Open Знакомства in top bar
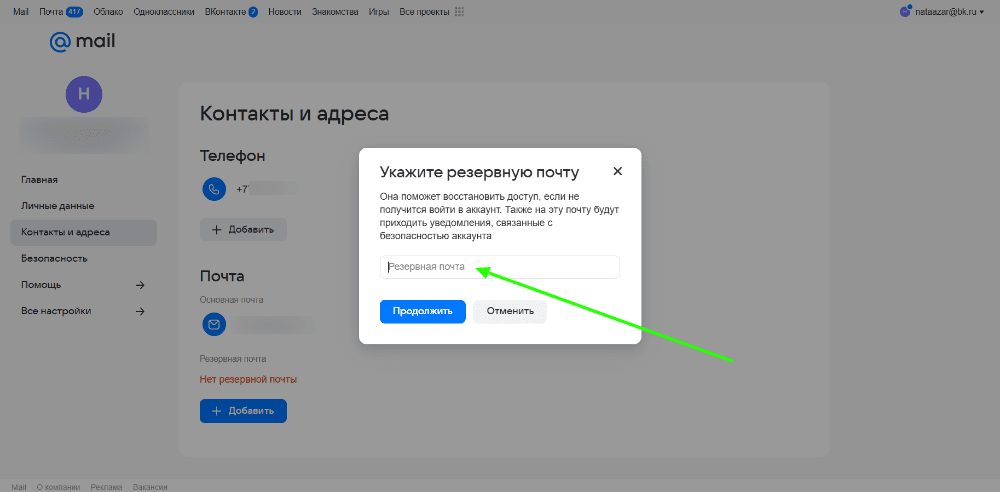1000x492 pixels. point(335,12)
